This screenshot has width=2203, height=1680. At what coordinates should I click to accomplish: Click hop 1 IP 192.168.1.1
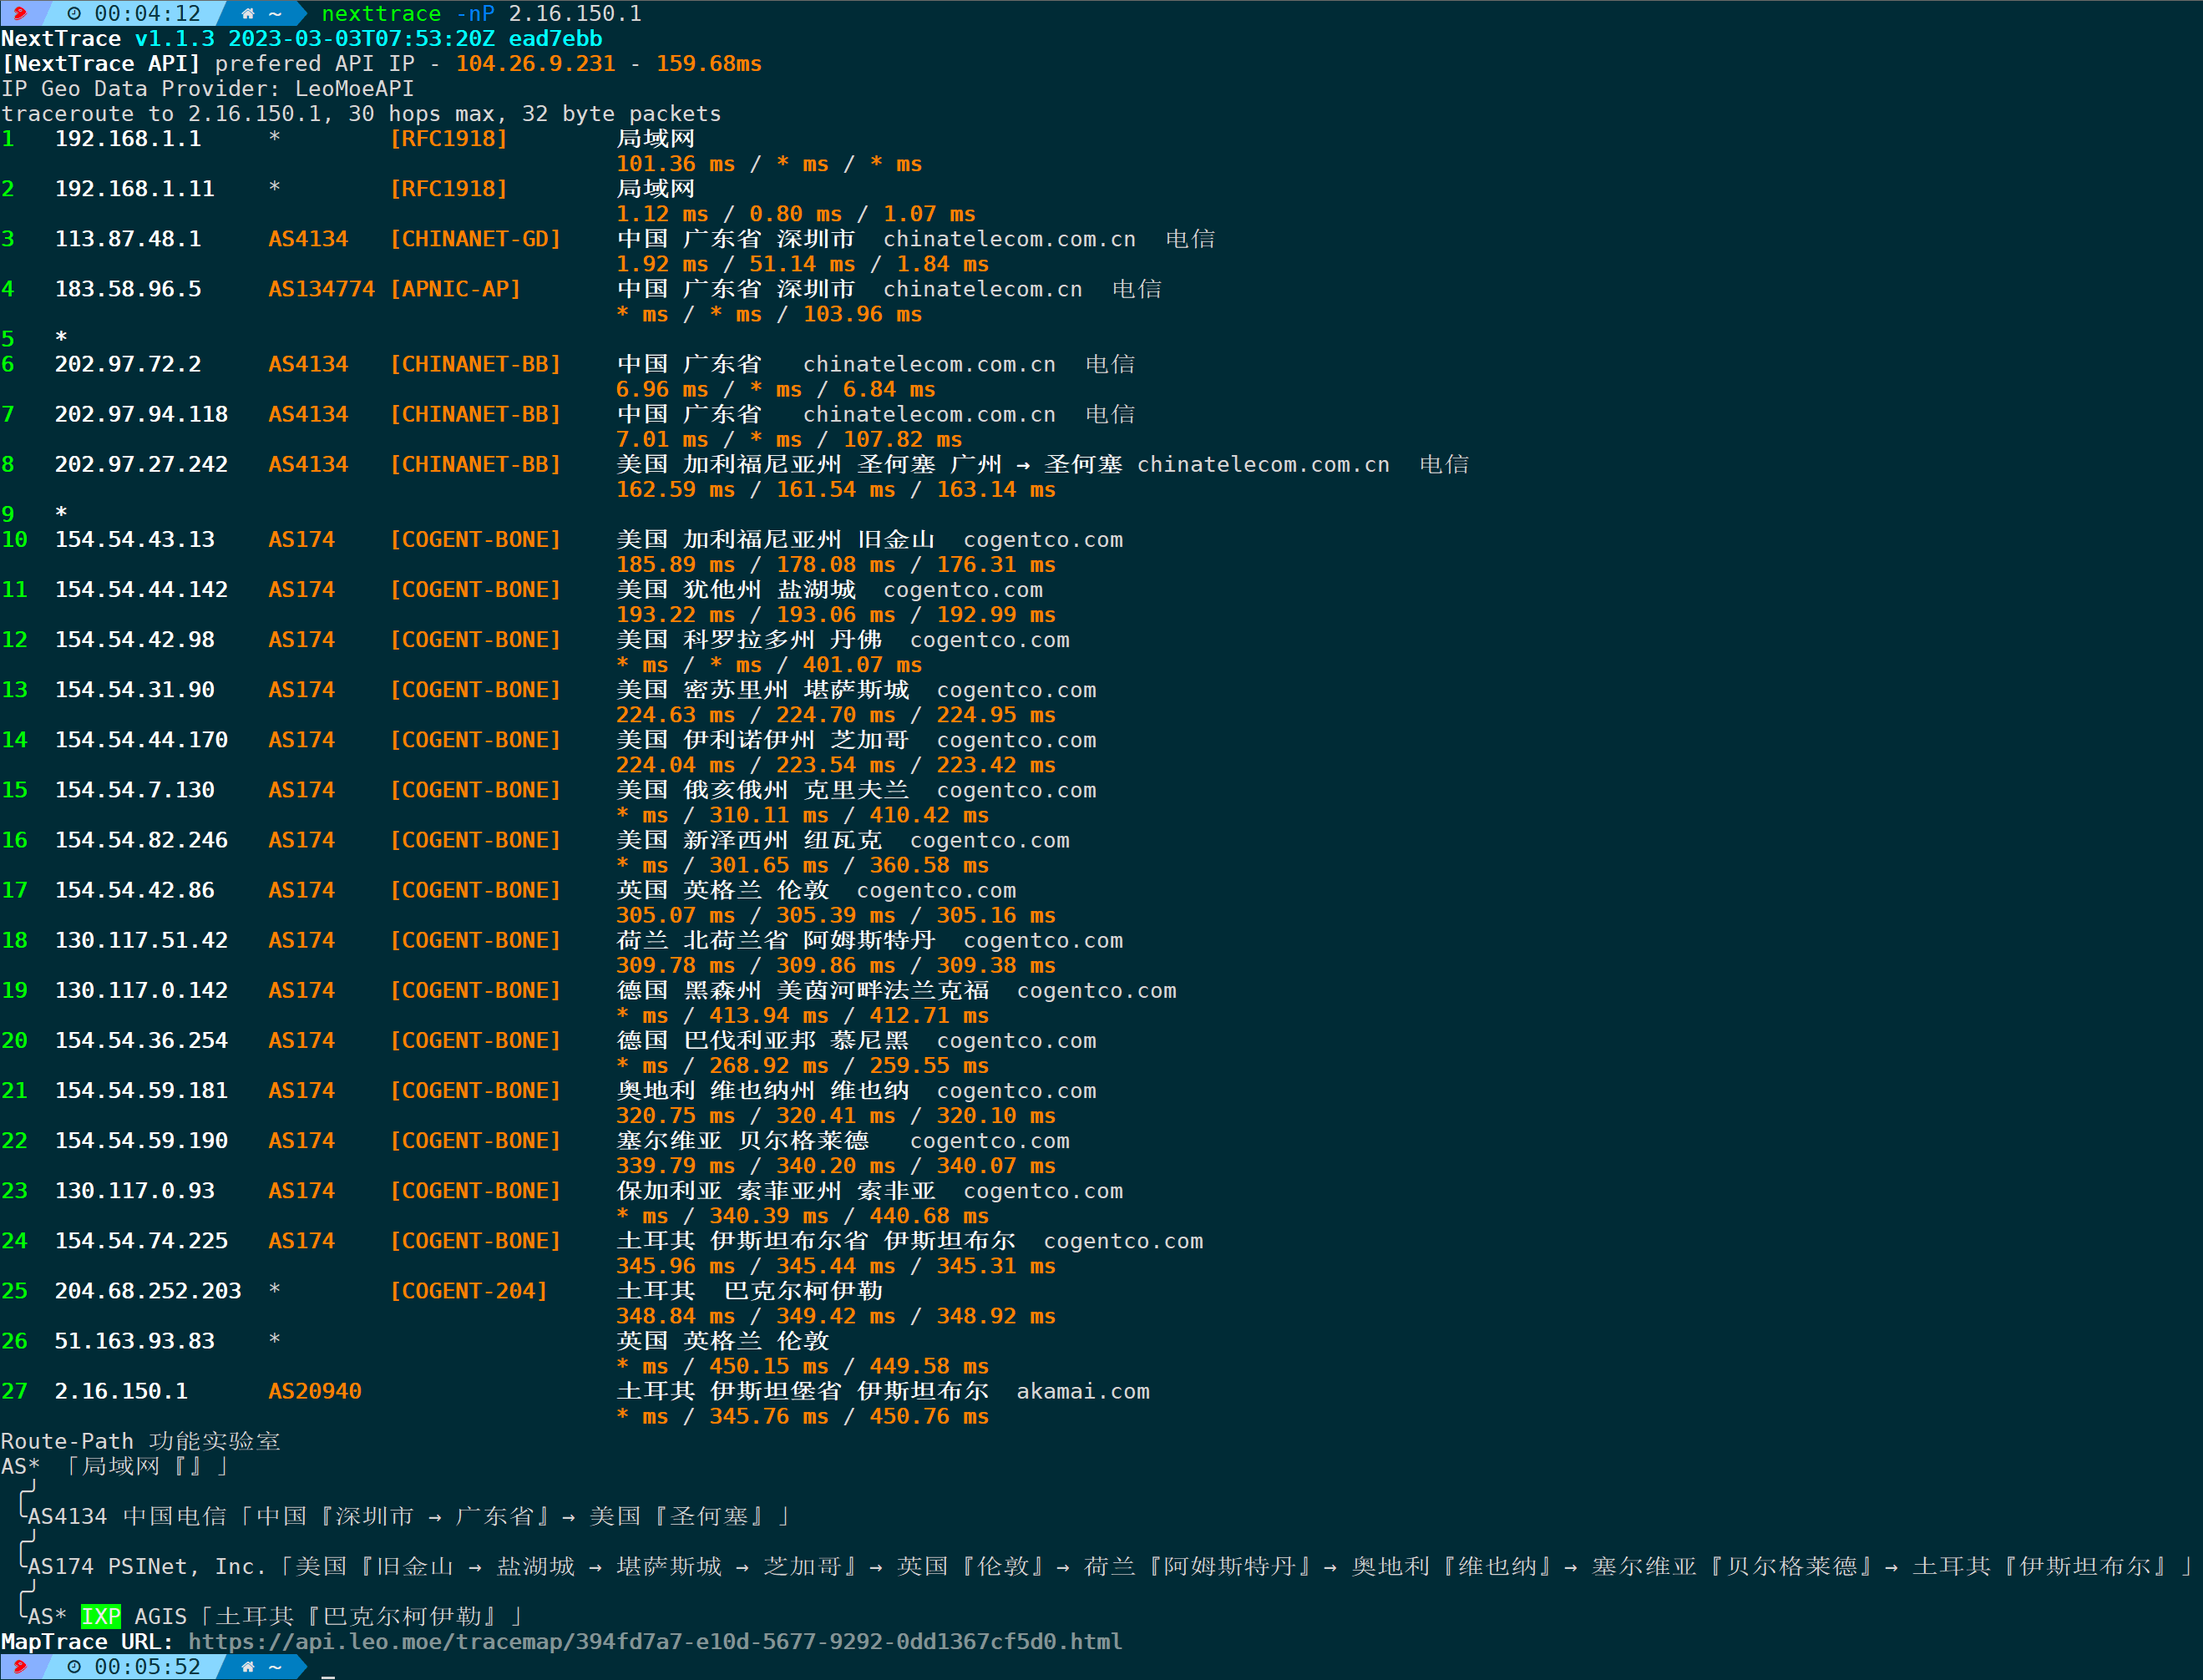[128, 138]
